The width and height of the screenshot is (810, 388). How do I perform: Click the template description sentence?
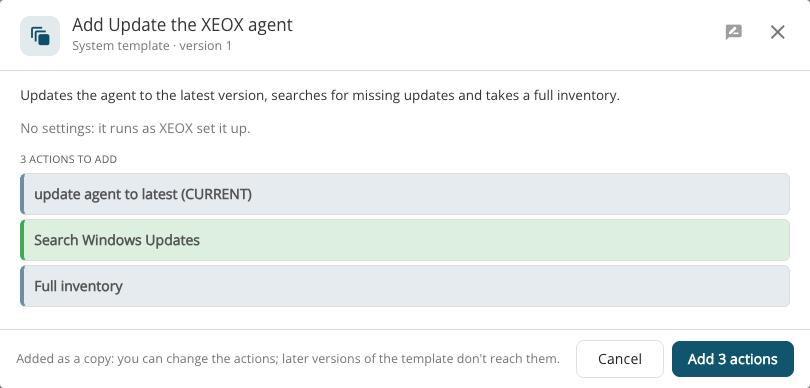click(x=320, y=96)
